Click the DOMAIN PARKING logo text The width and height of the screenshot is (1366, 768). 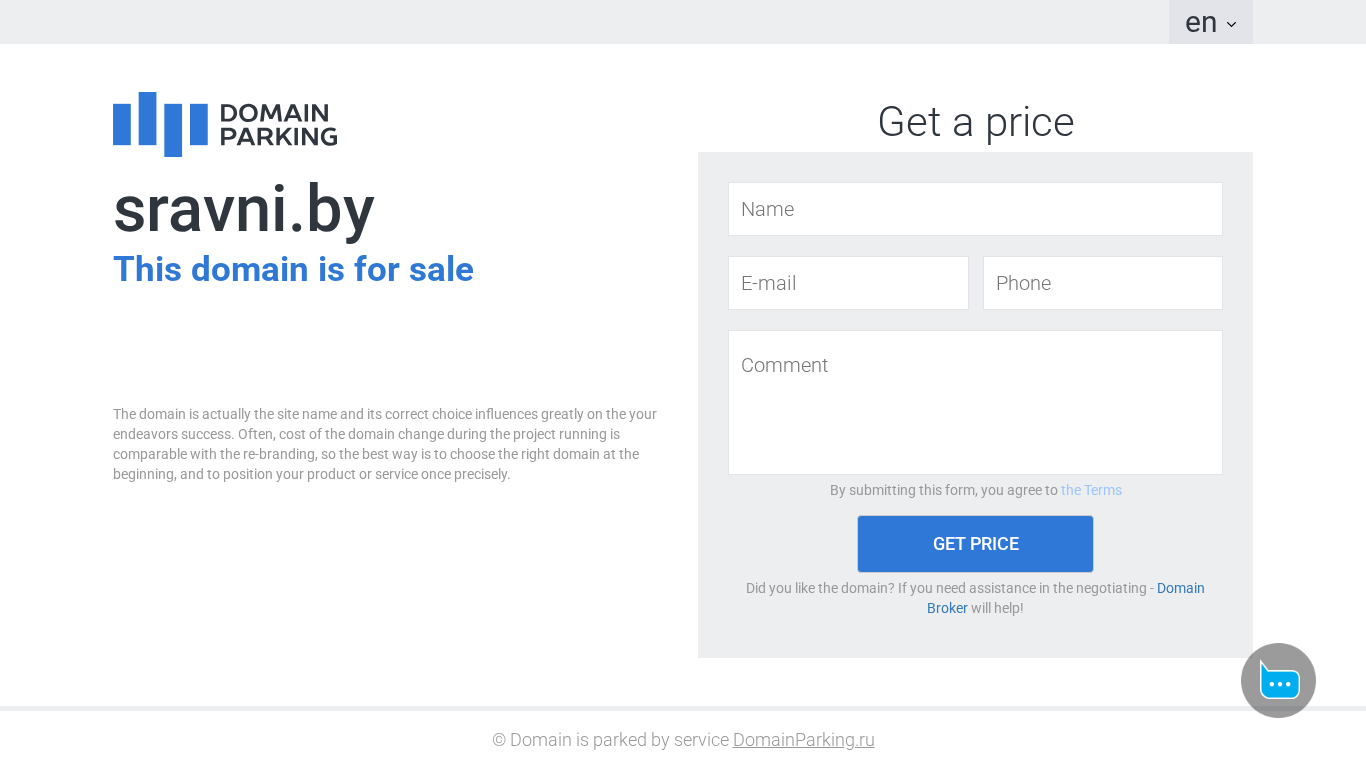pyautogui.click(x=278, y=125)
